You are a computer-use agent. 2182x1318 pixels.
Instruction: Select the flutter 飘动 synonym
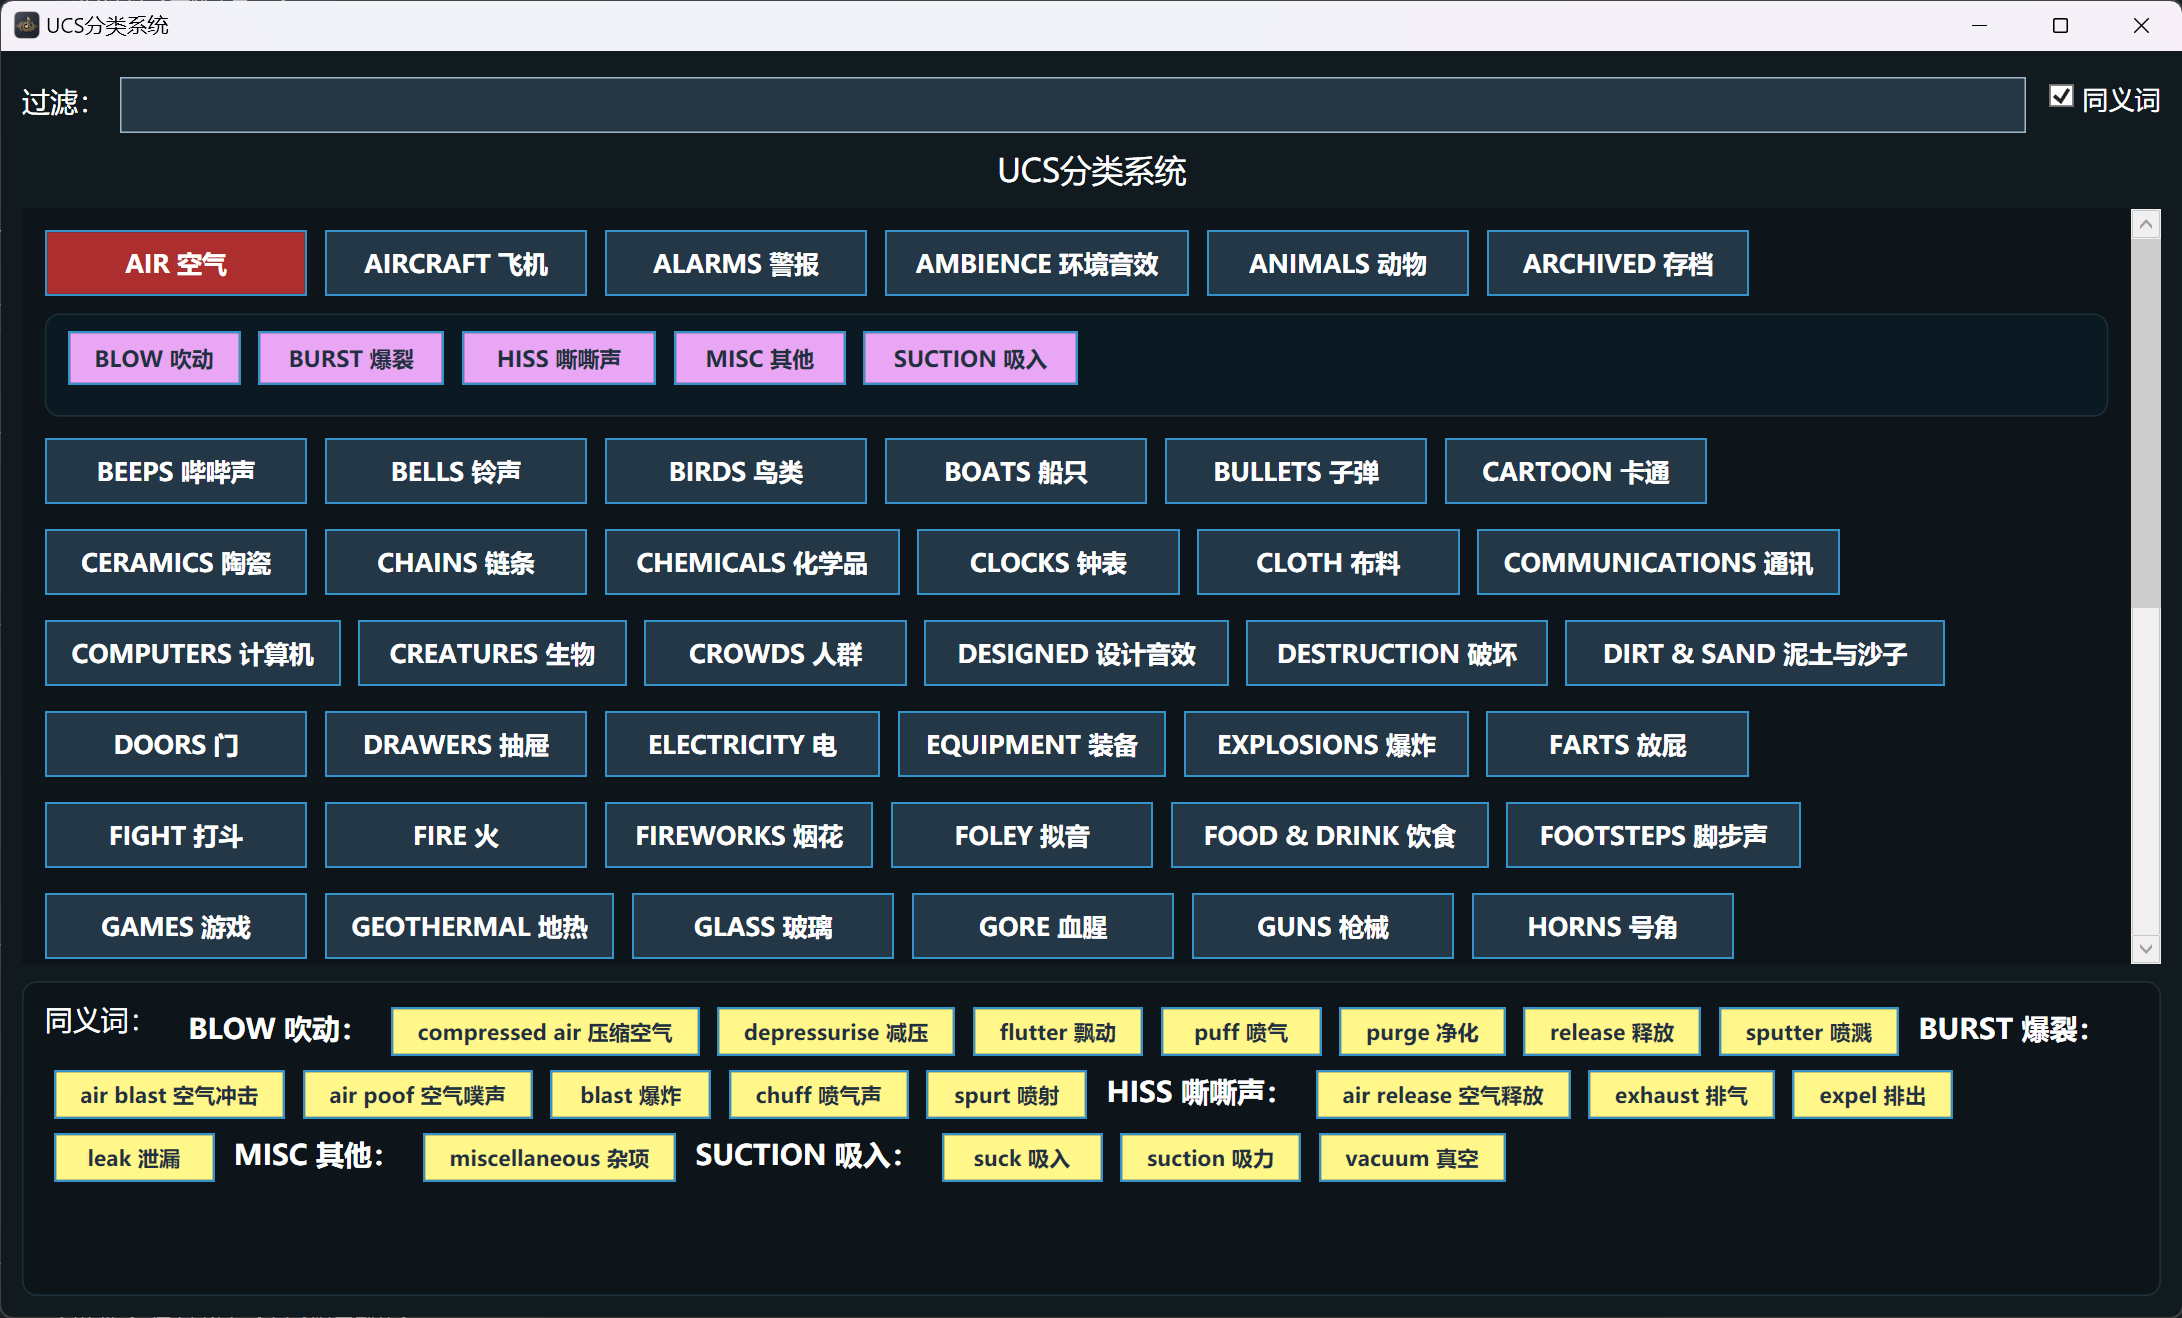point(1058,1031)
